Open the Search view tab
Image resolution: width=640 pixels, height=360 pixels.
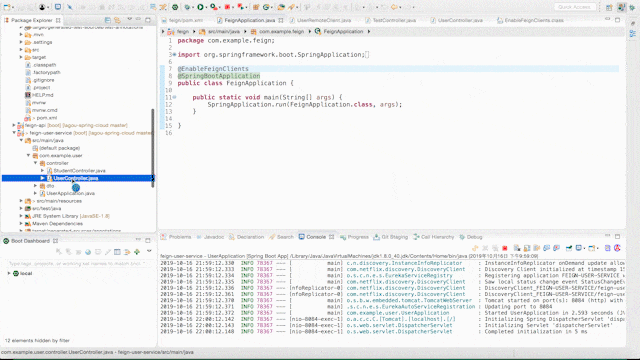pos(281,237)
